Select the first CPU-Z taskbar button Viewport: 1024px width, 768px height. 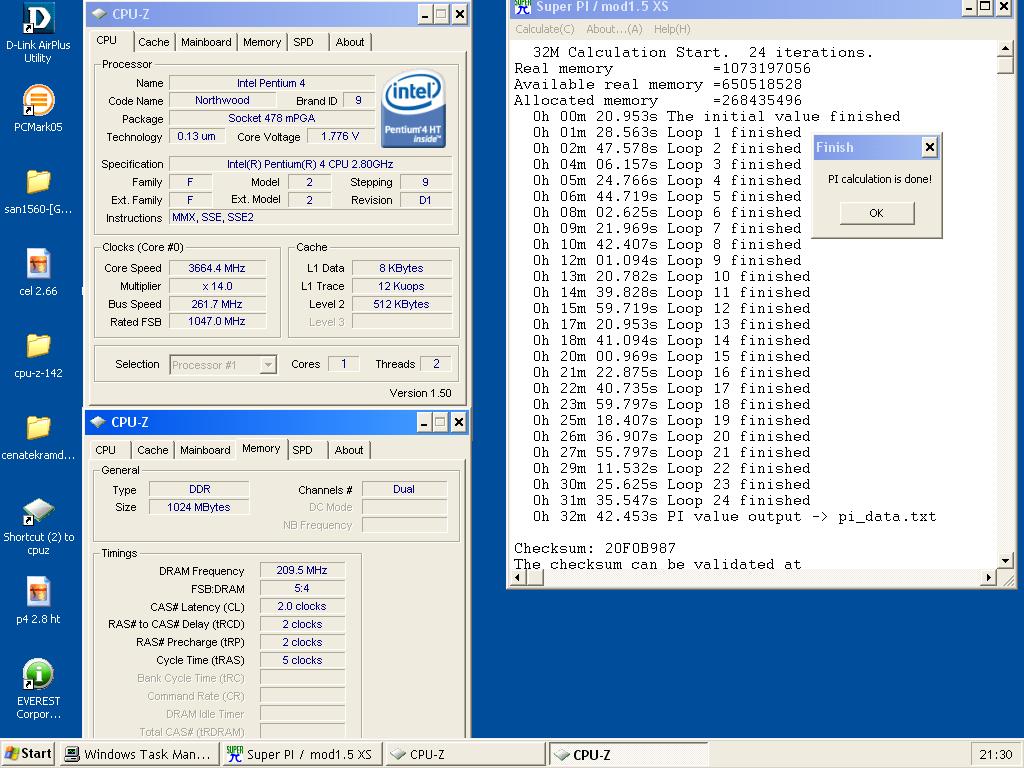coord(464,754)
